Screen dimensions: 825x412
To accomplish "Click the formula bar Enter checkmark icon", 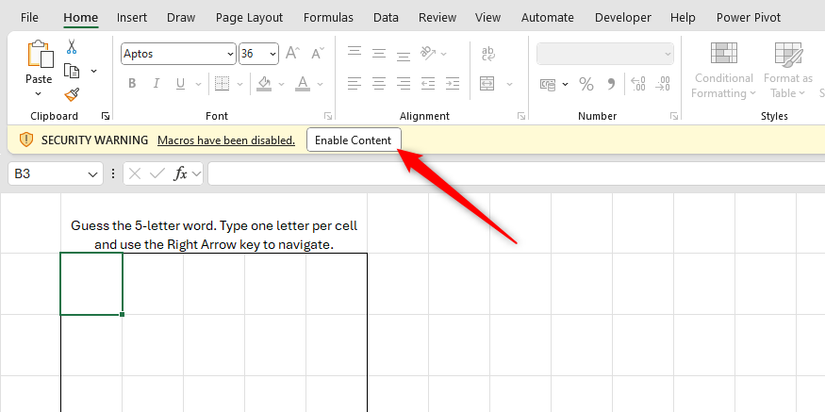I will point(157,174).
